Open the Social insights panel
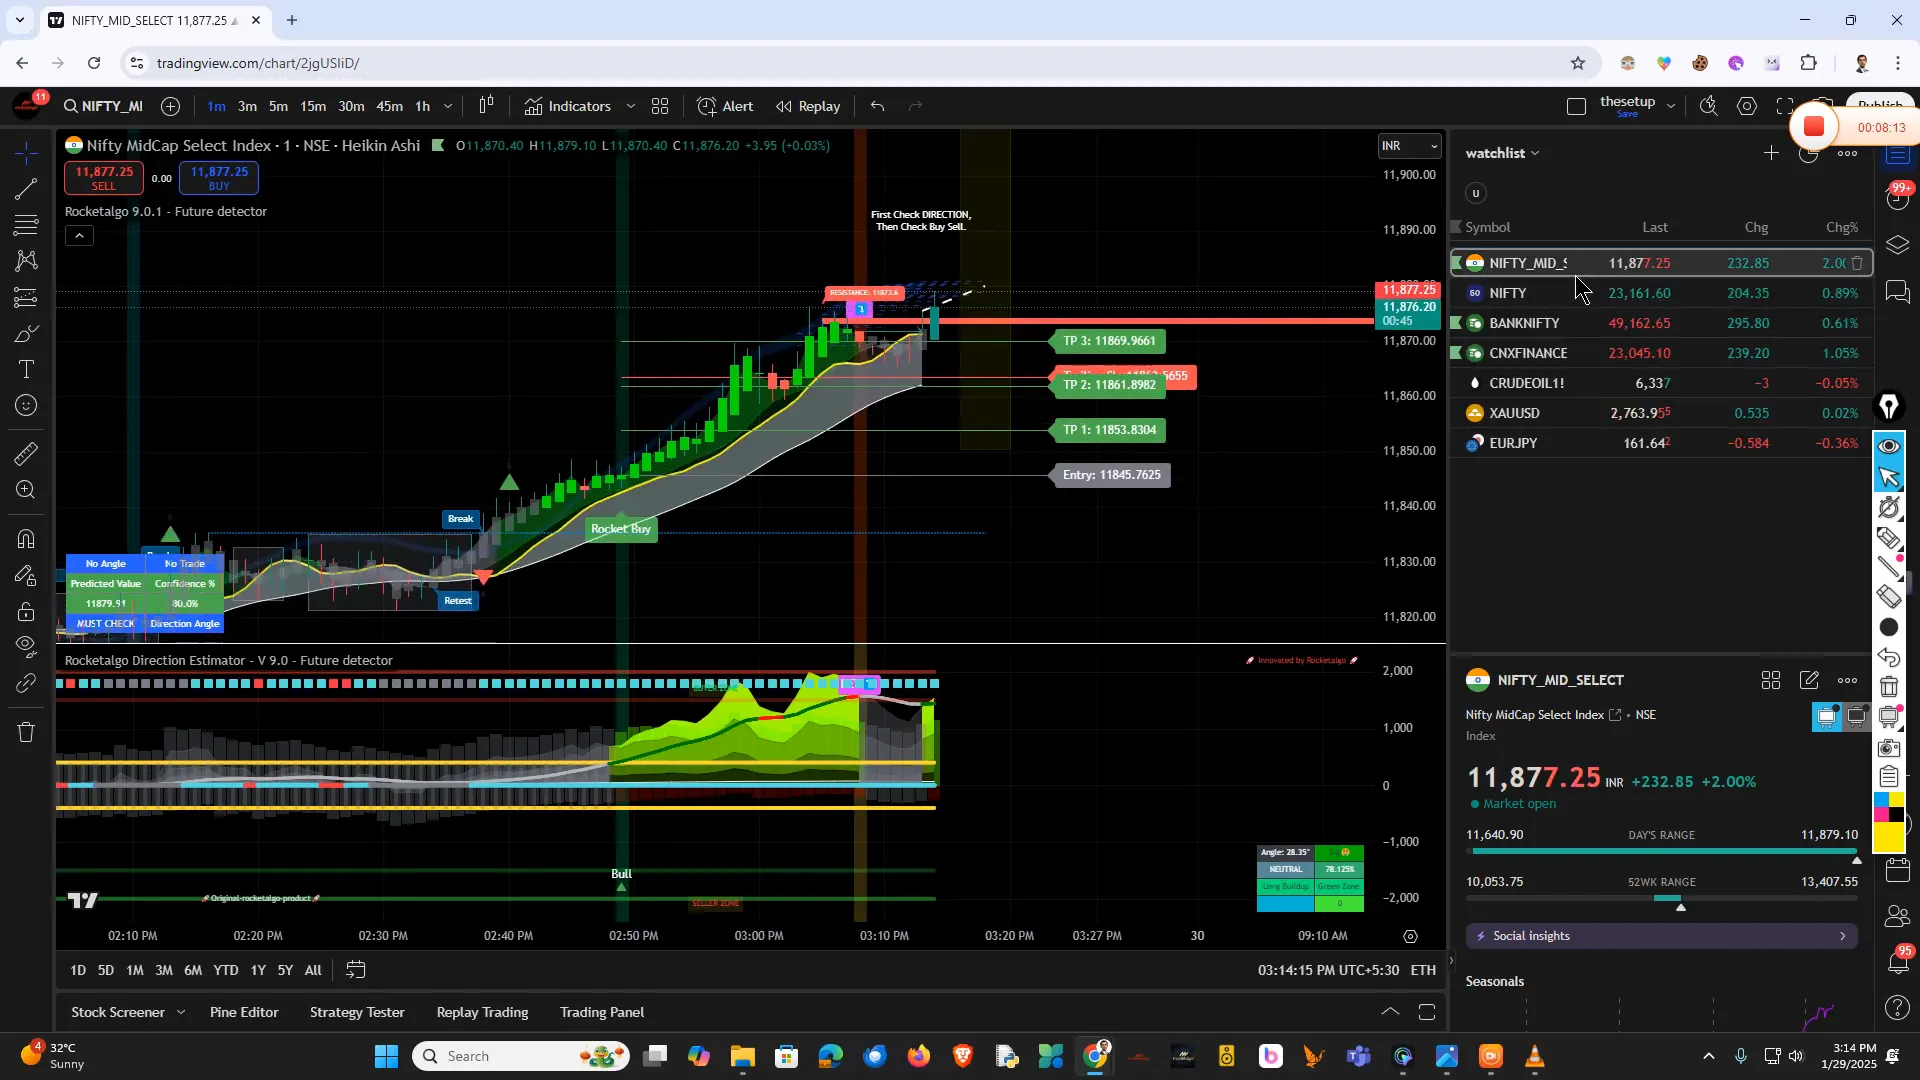 click(x=1660, y=936)
